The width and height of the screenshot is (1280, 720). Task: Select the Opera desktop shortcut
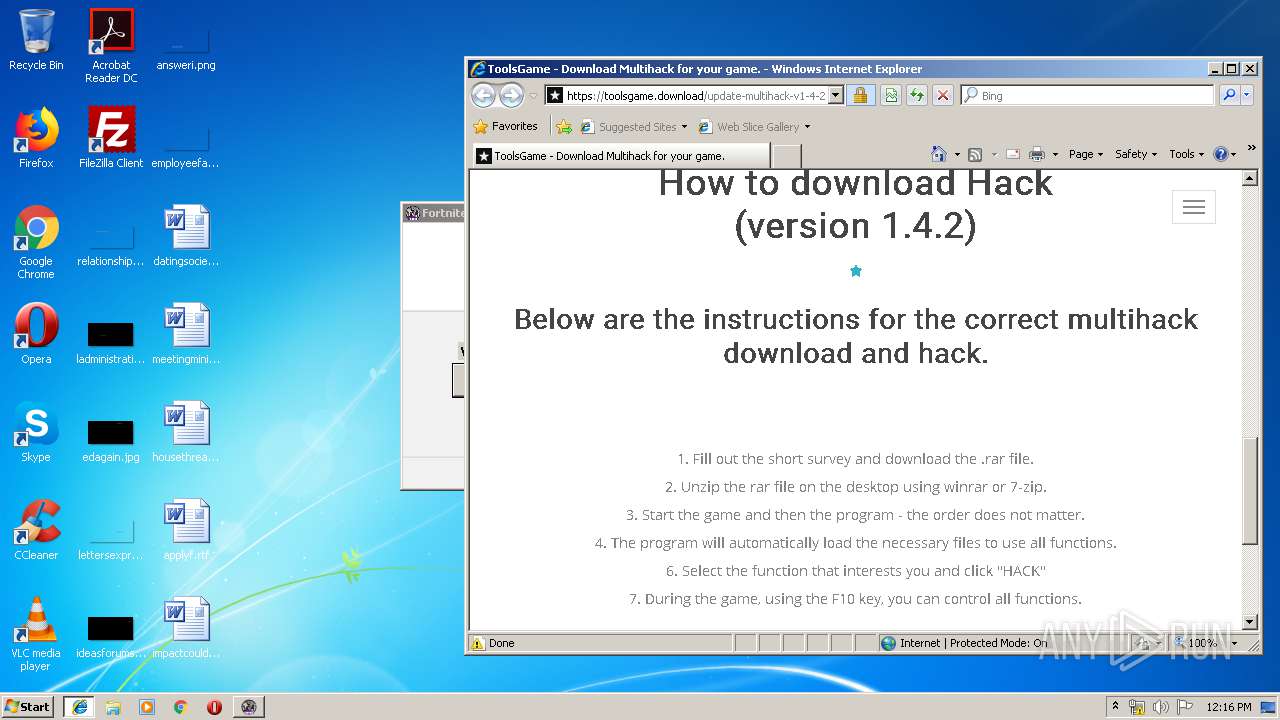pyautogui.click(x=36, y=333)
